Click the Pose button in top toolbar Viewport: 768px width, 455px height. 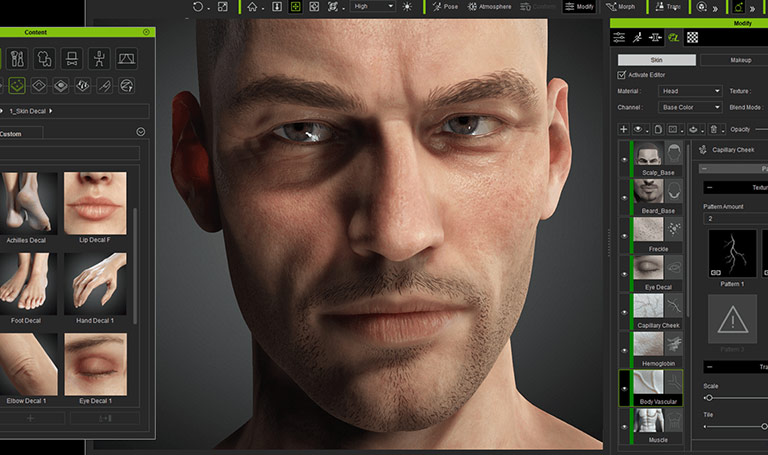(x=446, y=7)
